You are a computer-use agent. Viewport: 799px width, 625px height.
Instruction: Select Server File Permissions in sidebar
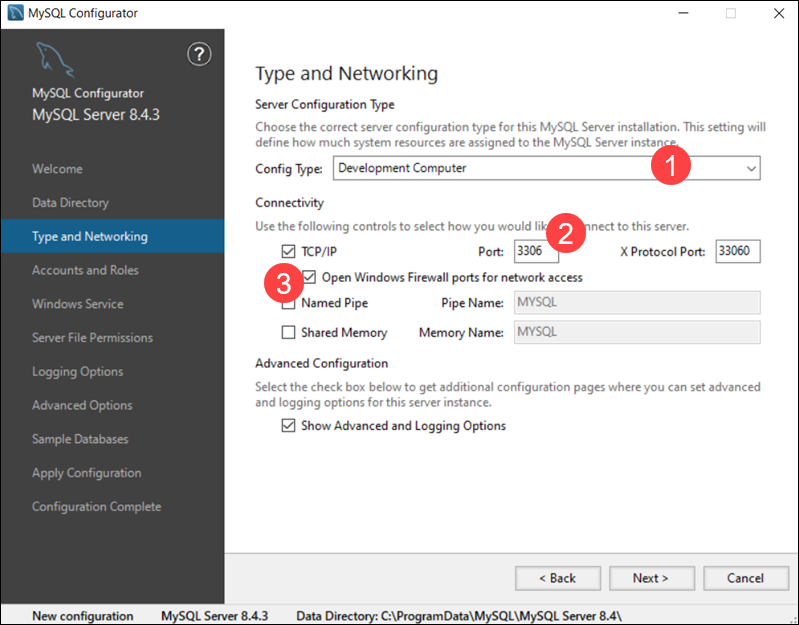click(92, 338)
